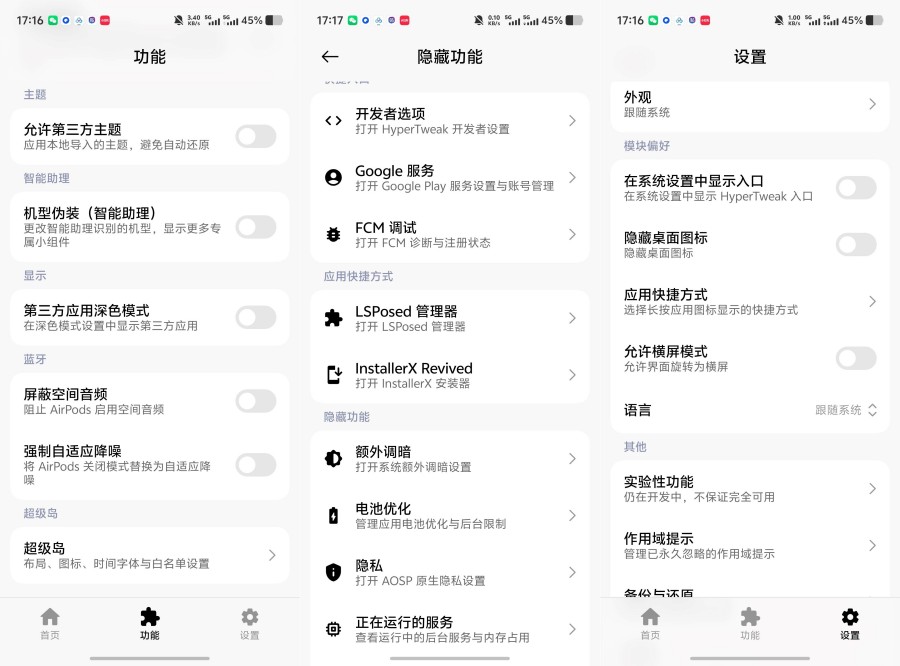
Task: Tap the 隐私 shield icon
Action: pos(333,572)
